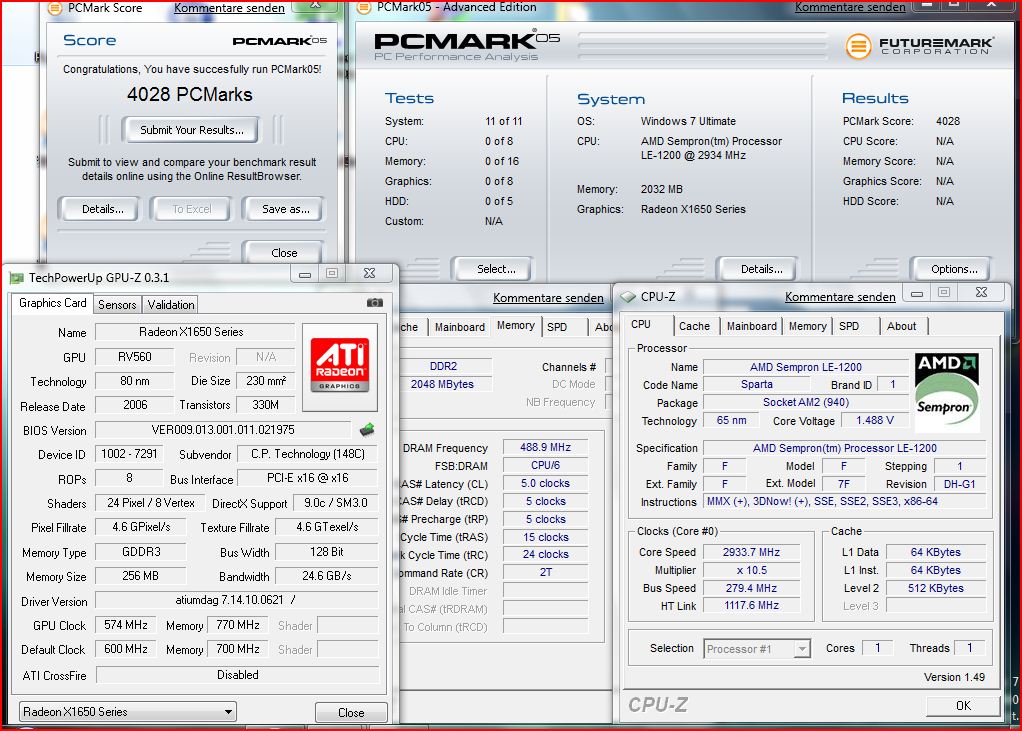This screenshot has height=731, width=1022.
Task: Click Kommentare senden link in background CPU-Z window
Action: pyautogui.click(x=548, y=298)
